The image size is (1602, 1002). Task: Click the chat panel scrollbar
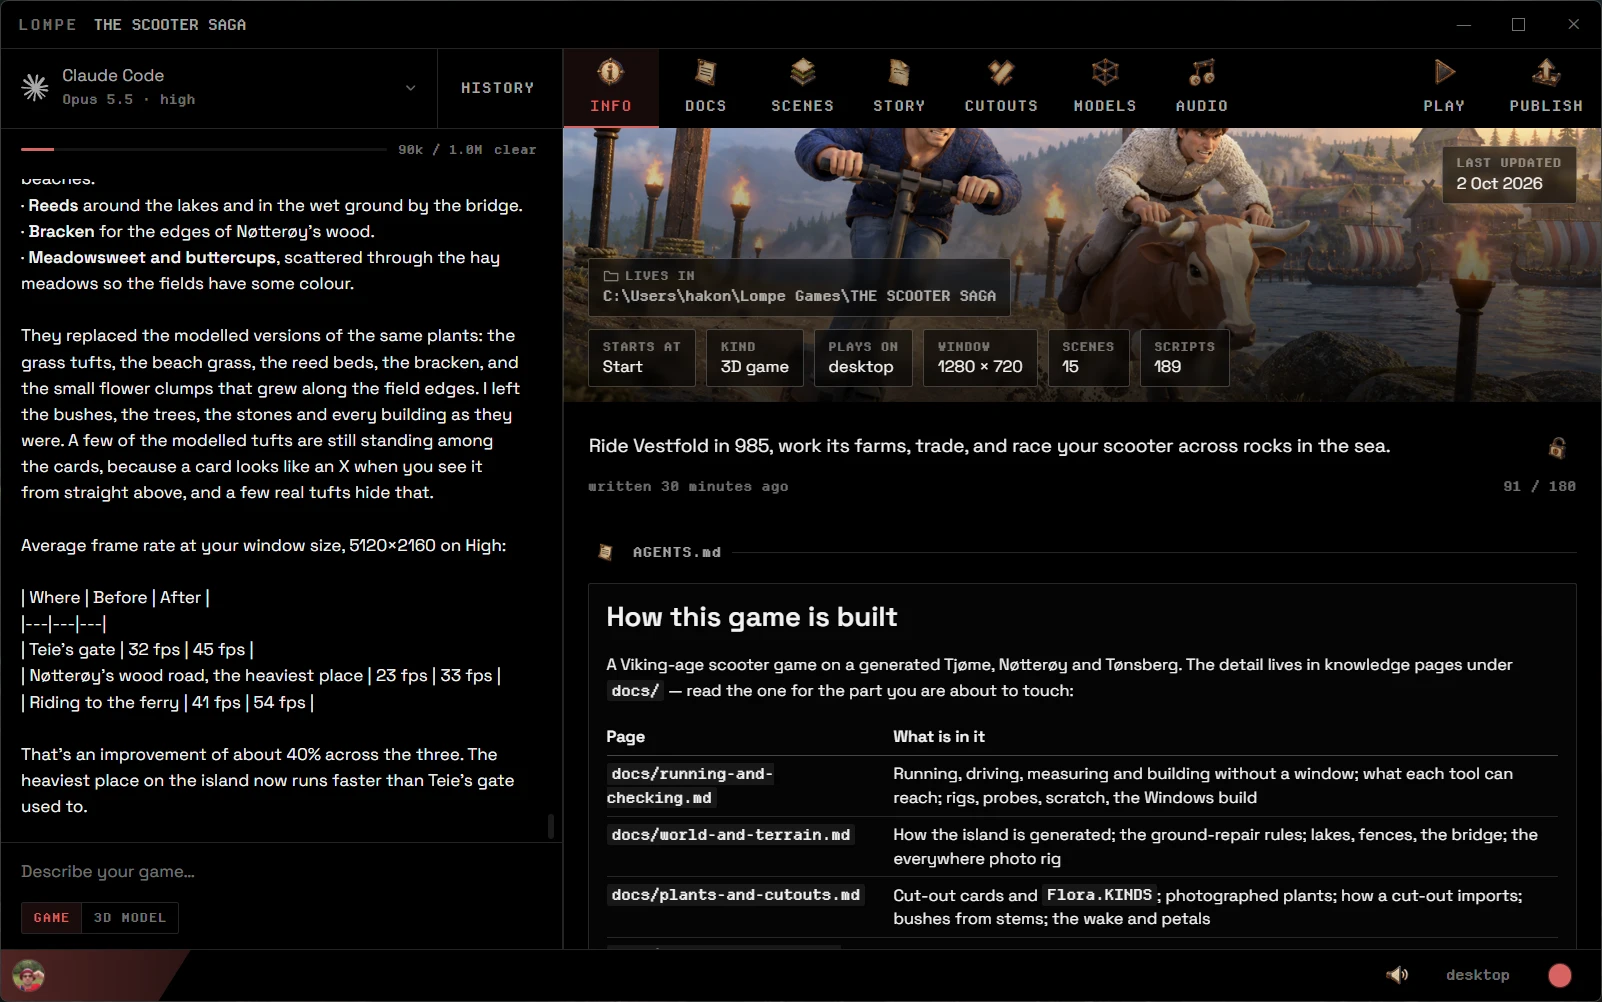coord(550,826)
